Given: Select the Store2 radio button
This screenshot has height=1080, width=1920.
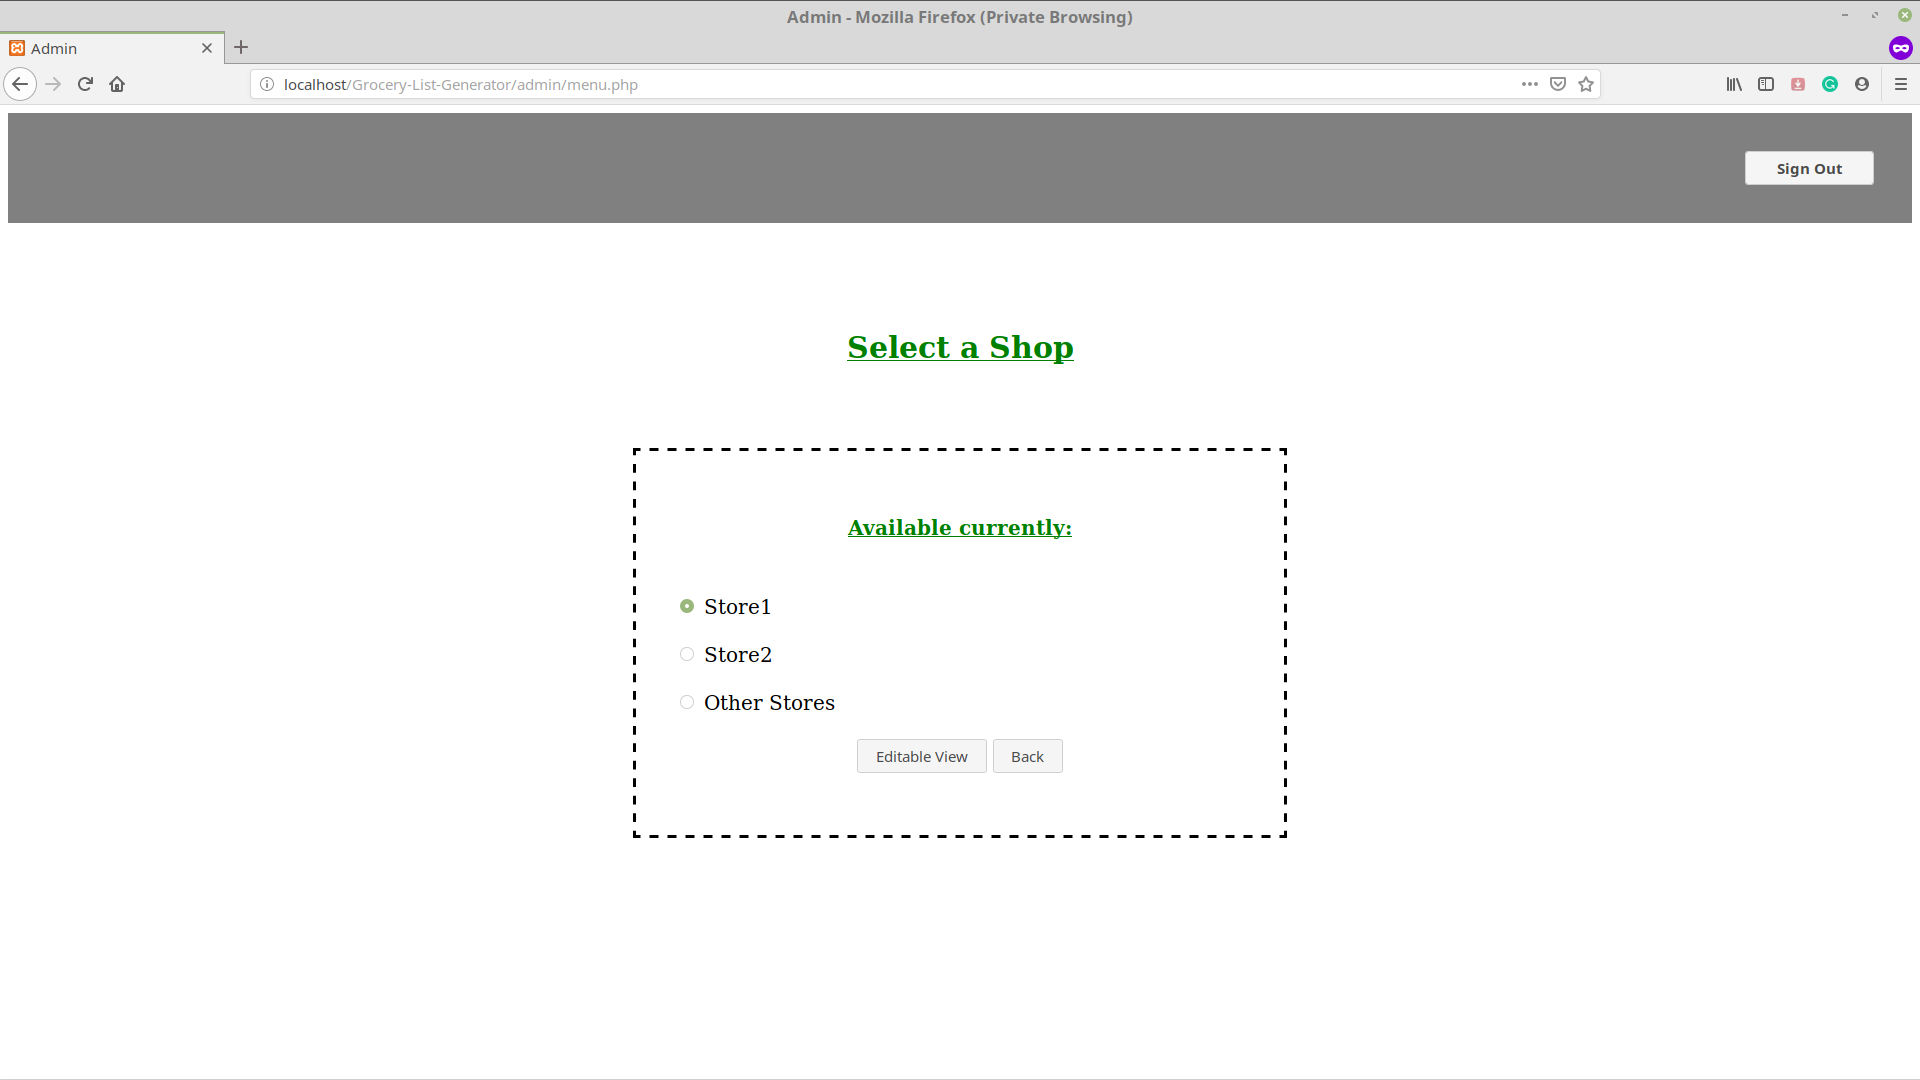Looking at the screenshot, I should (687, 654).
